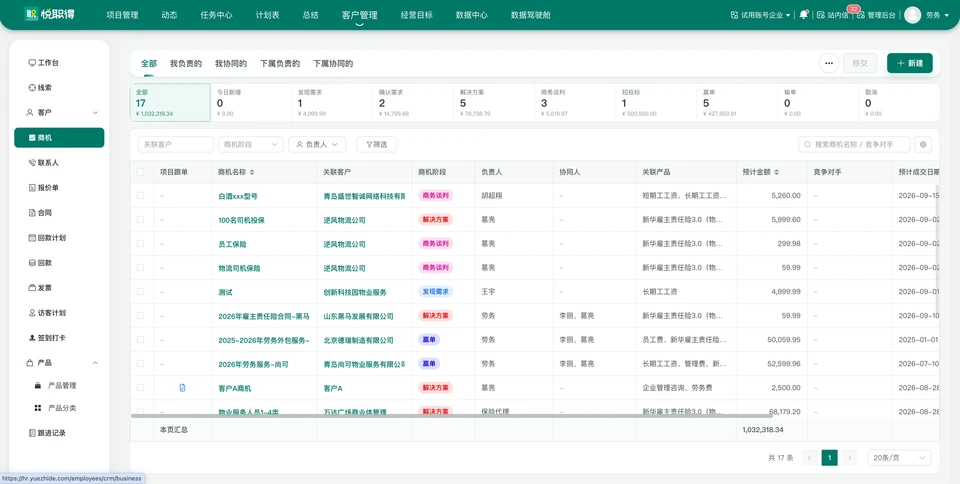960x484 pixels.
Task: Open the 商机阶段 filter dropdown
Action: pos(251,144)
